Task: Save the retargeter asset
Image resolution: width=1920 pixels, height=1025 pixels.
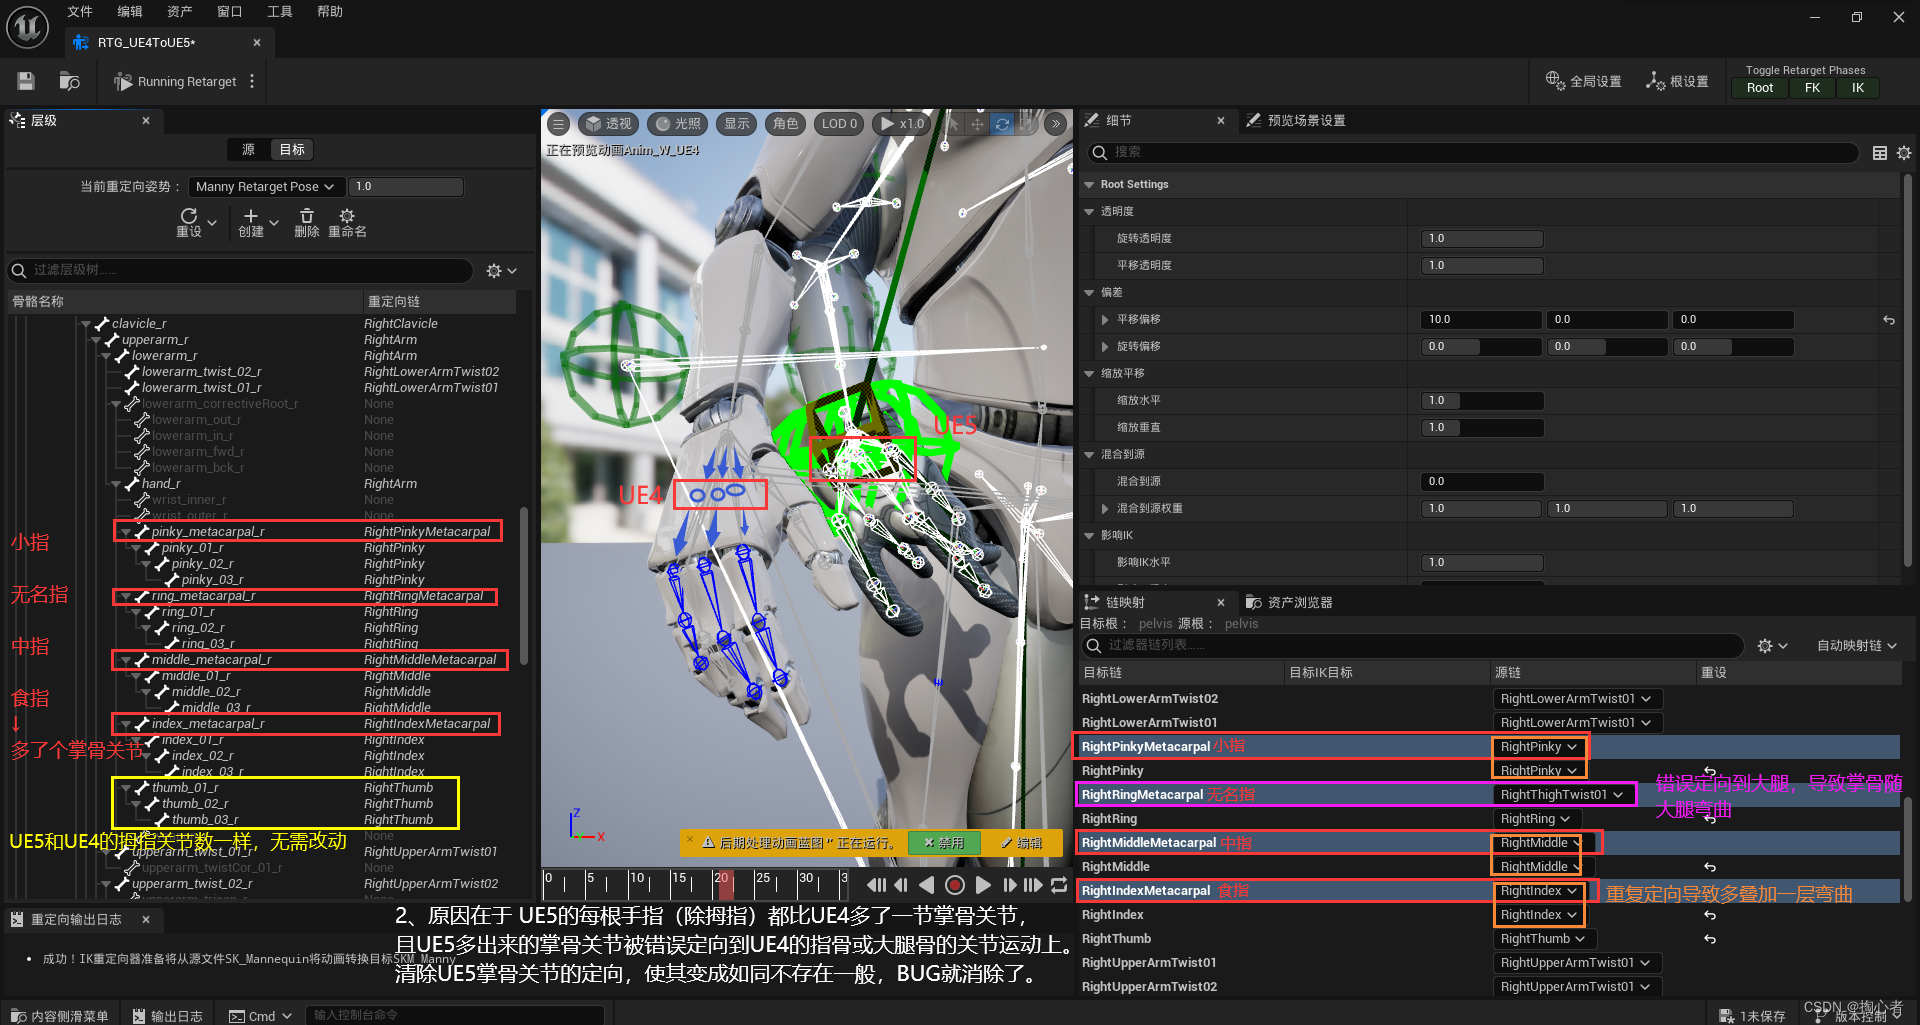Action: [24, 81]
